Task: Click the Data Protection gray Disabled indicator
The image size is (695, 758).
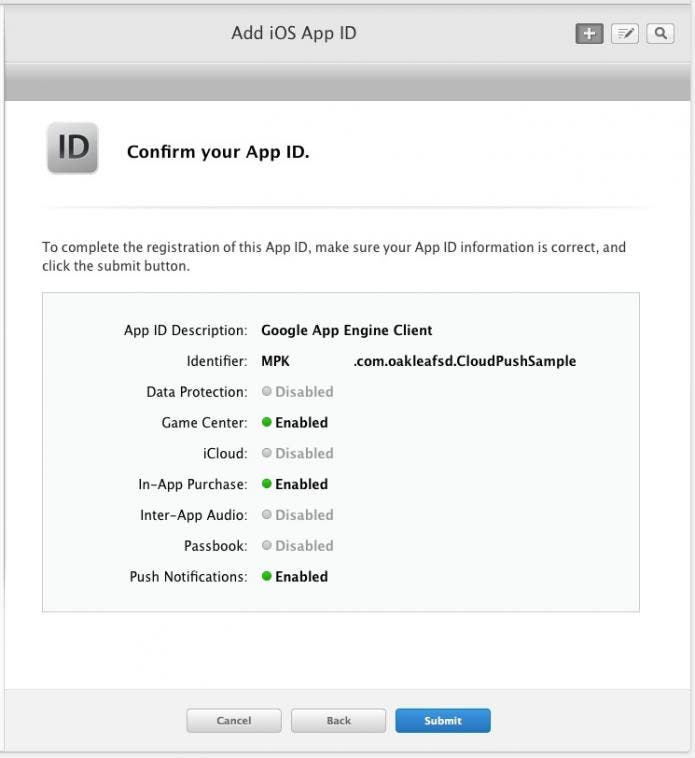Action: coord(266,391)
